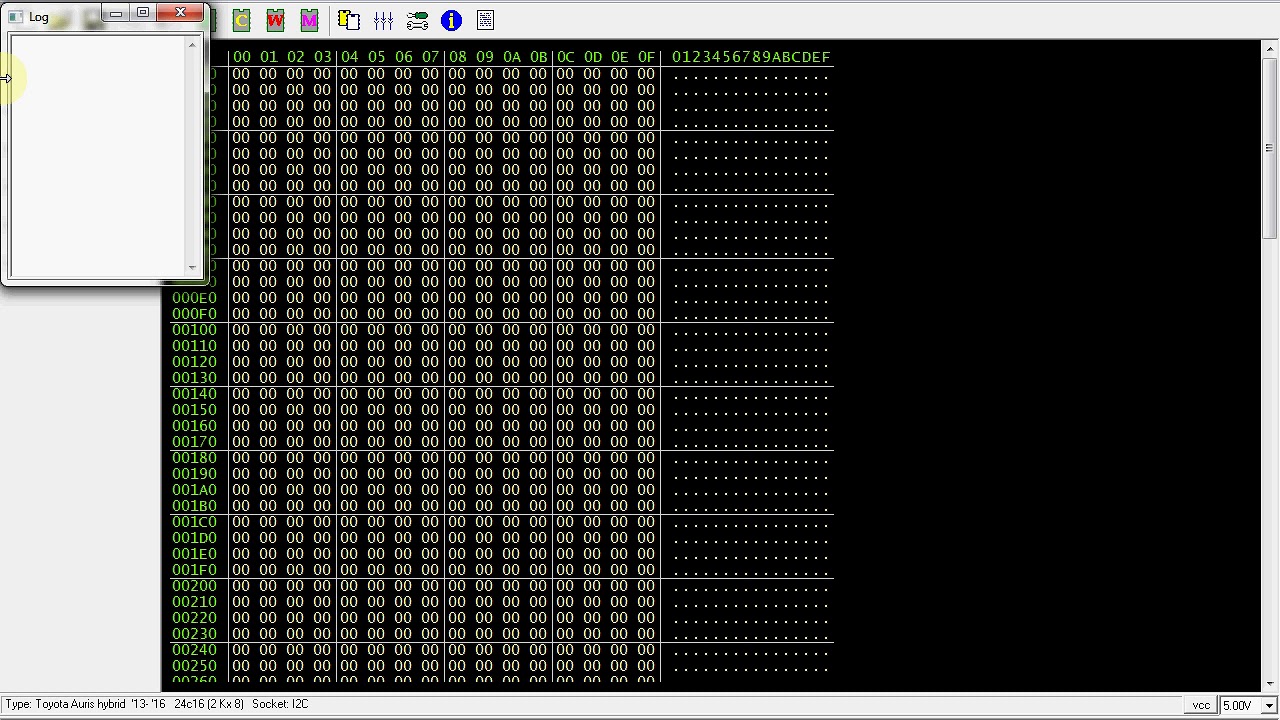
Task: Click the yellow C chip icon
Action: [242, 20]
